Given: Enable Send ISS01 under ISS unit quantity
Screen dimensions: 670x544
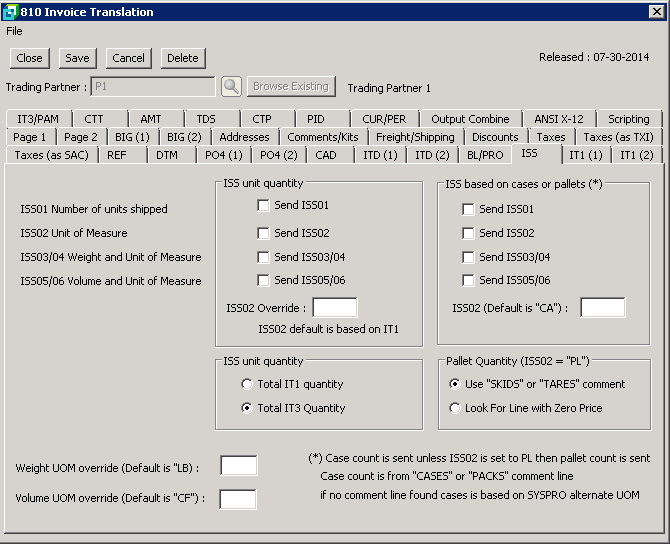Looking at the screenshot, I should (x=264, y=206).
